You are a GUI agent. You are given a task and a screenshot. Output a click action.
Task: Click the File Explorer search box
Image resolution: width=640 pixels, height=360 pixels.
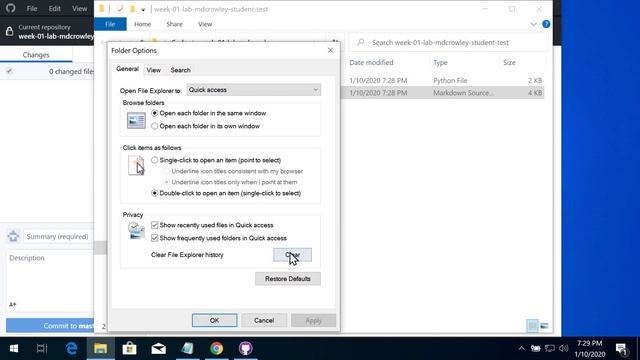point(448,42)
